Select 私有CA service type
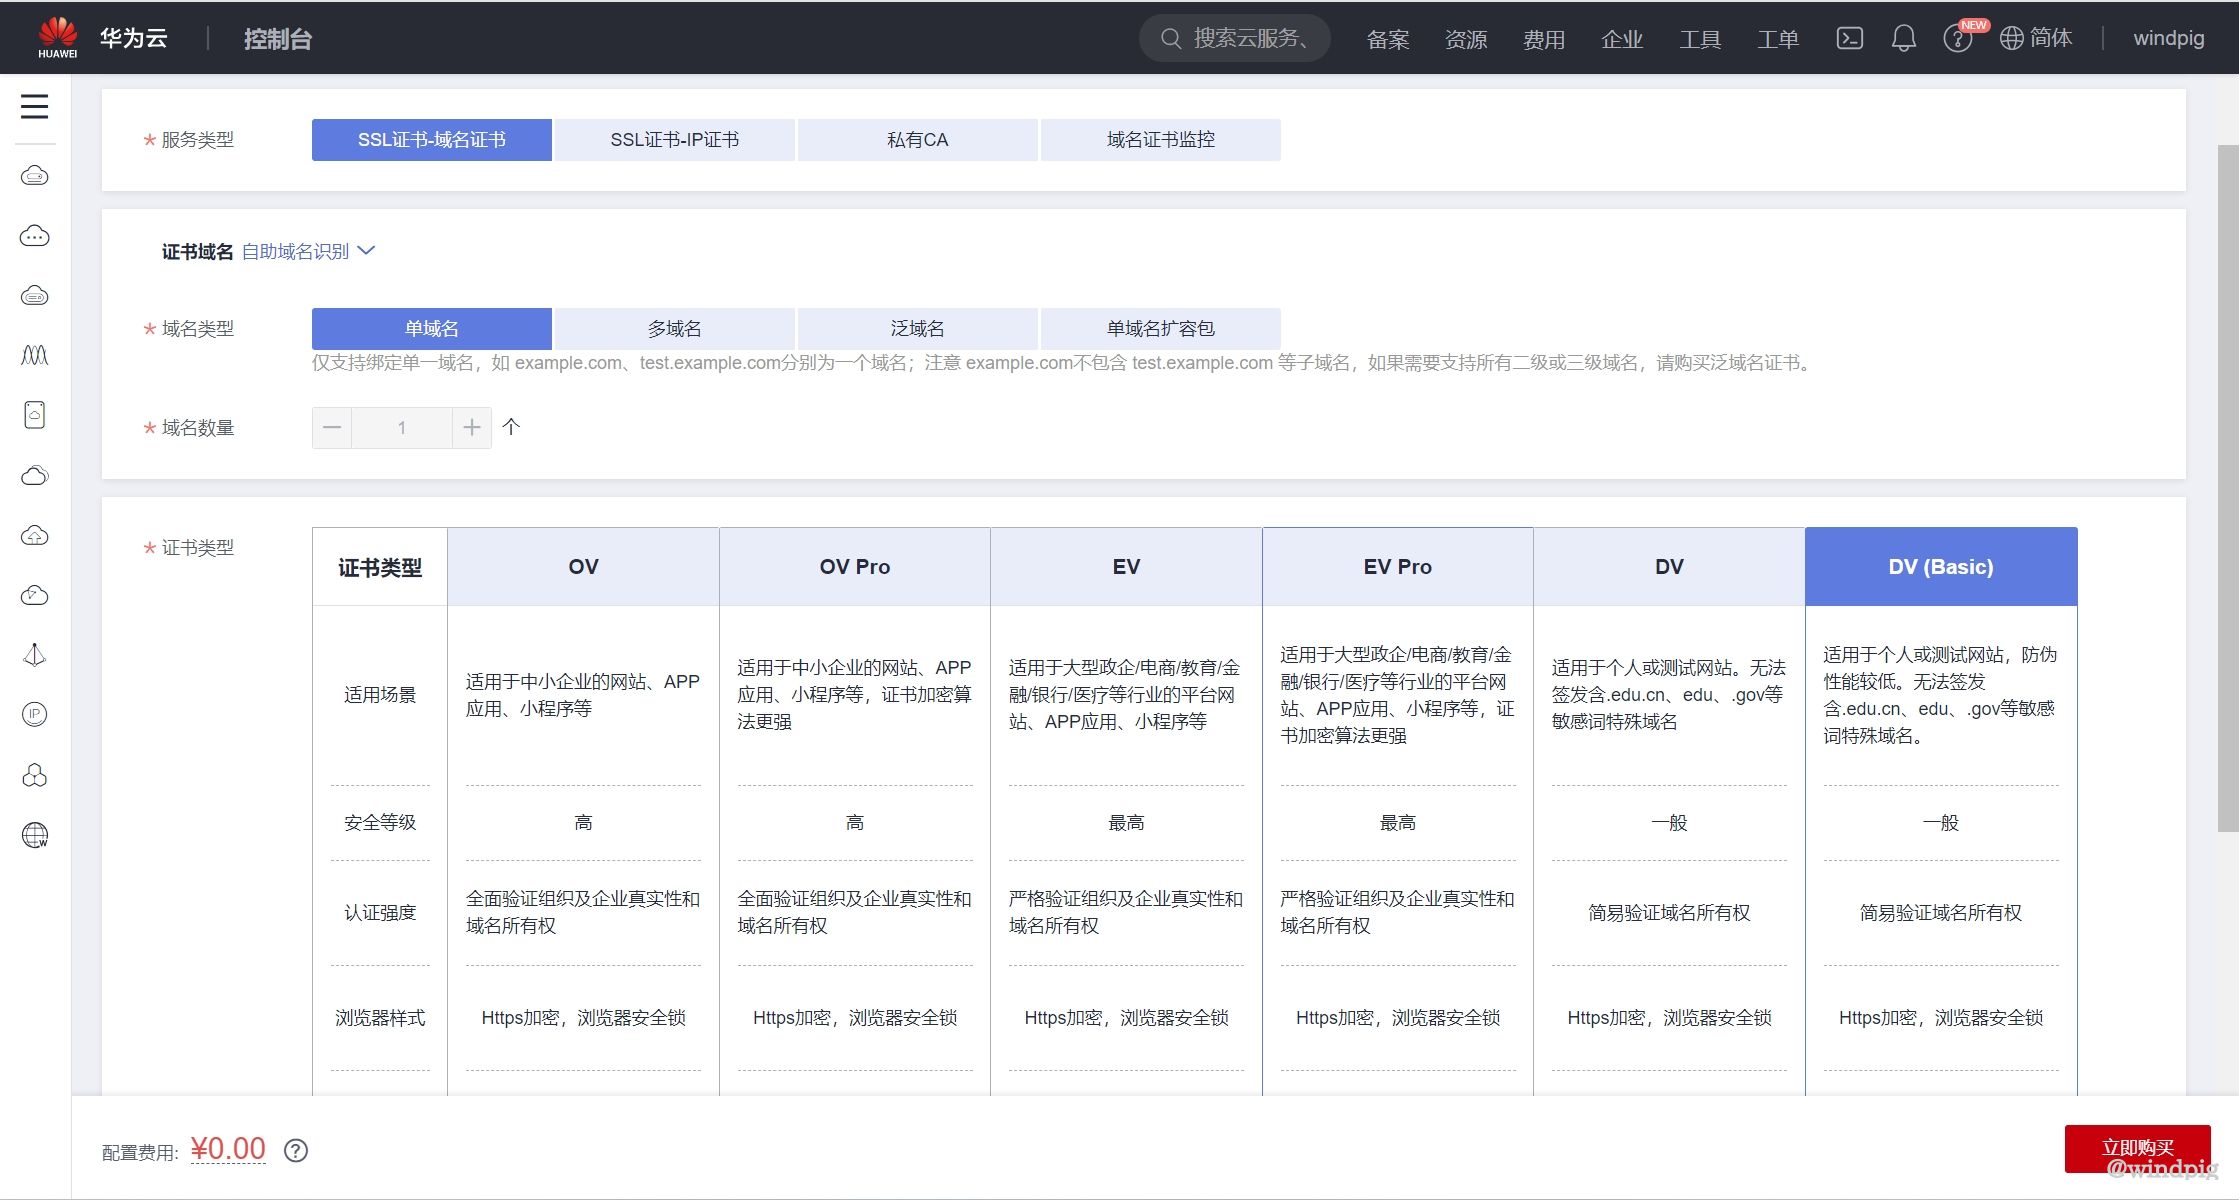 click(x=918, y=140)
